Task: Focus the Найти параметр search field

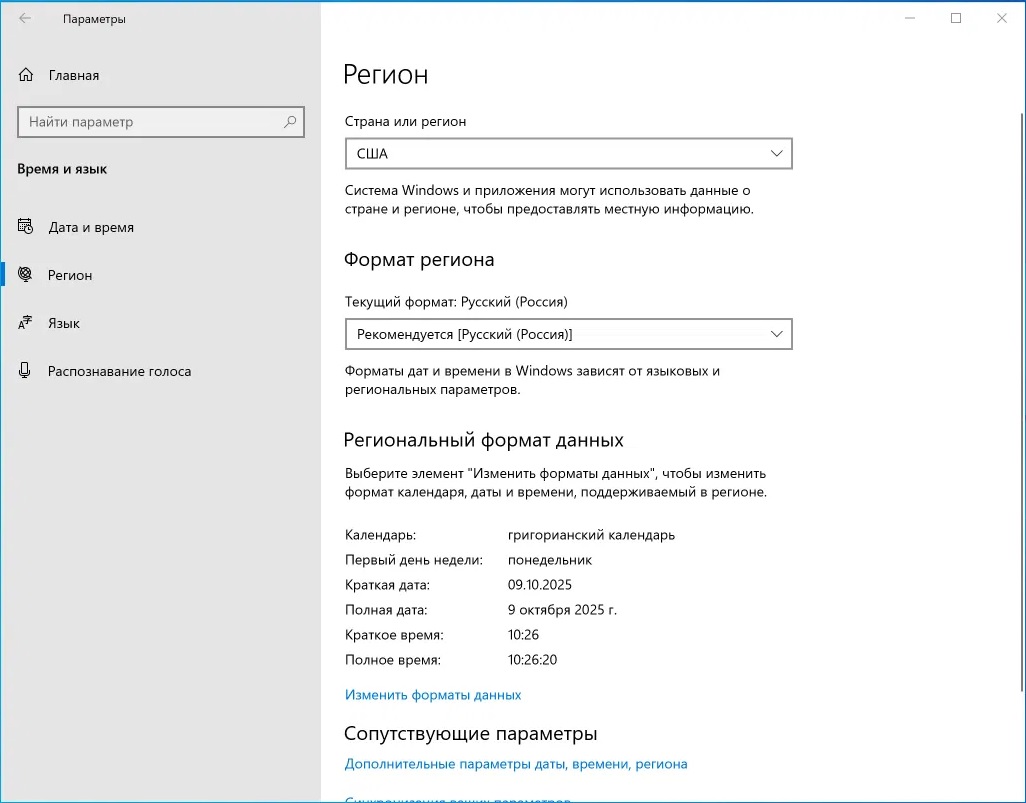Action: point(150,122)
